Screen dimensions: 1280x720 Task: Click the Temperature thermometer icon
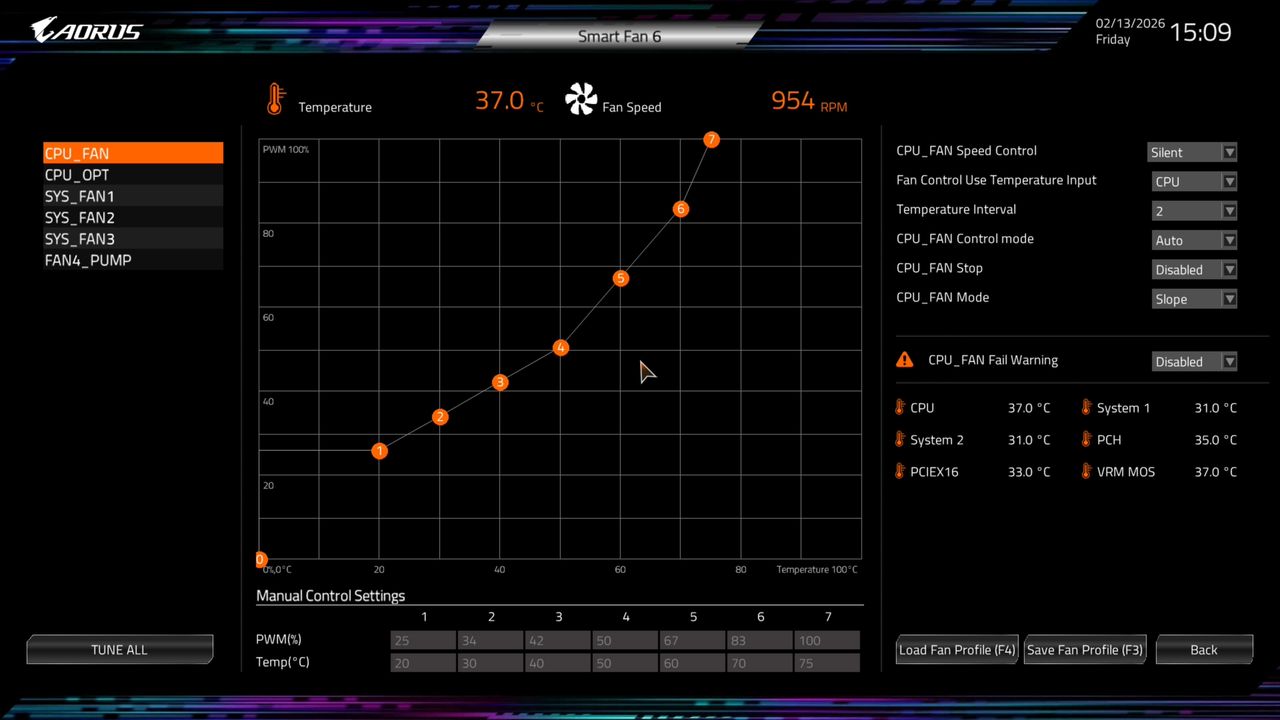(277, 99)
